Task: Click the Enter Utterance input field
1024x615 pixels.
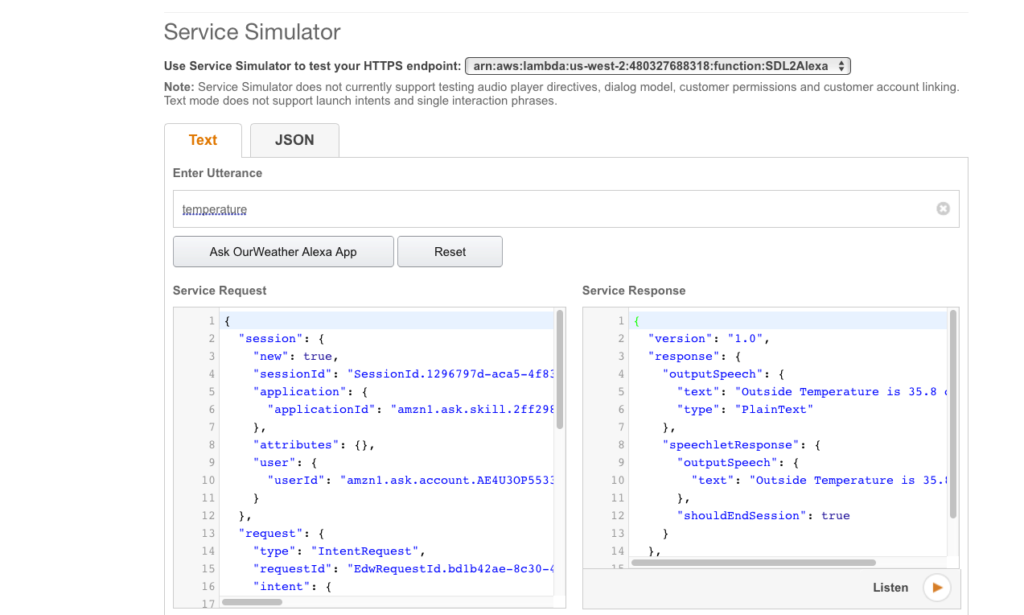Action: point(566,209)
